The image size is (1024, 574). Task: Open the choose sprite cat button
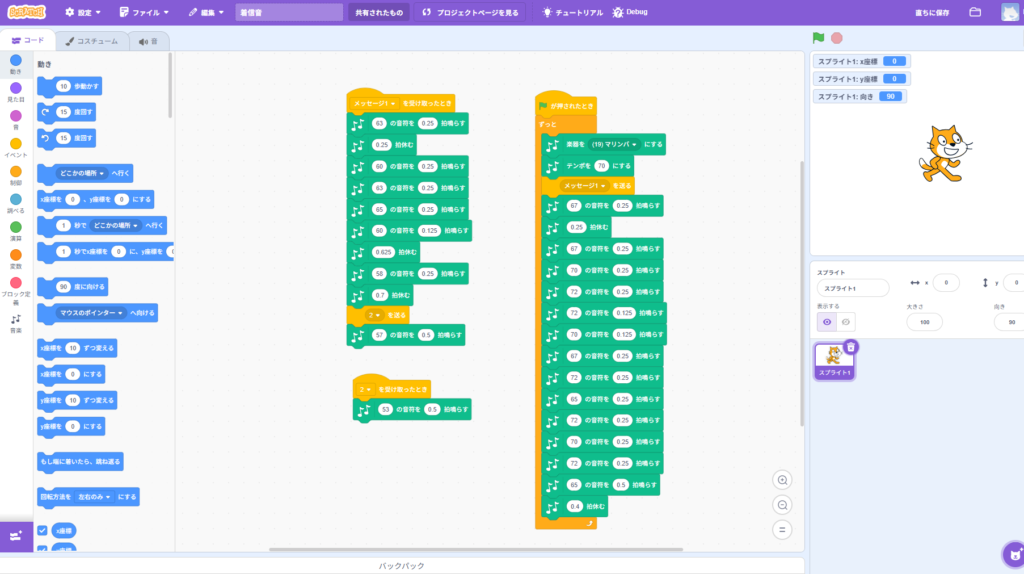1014,555
